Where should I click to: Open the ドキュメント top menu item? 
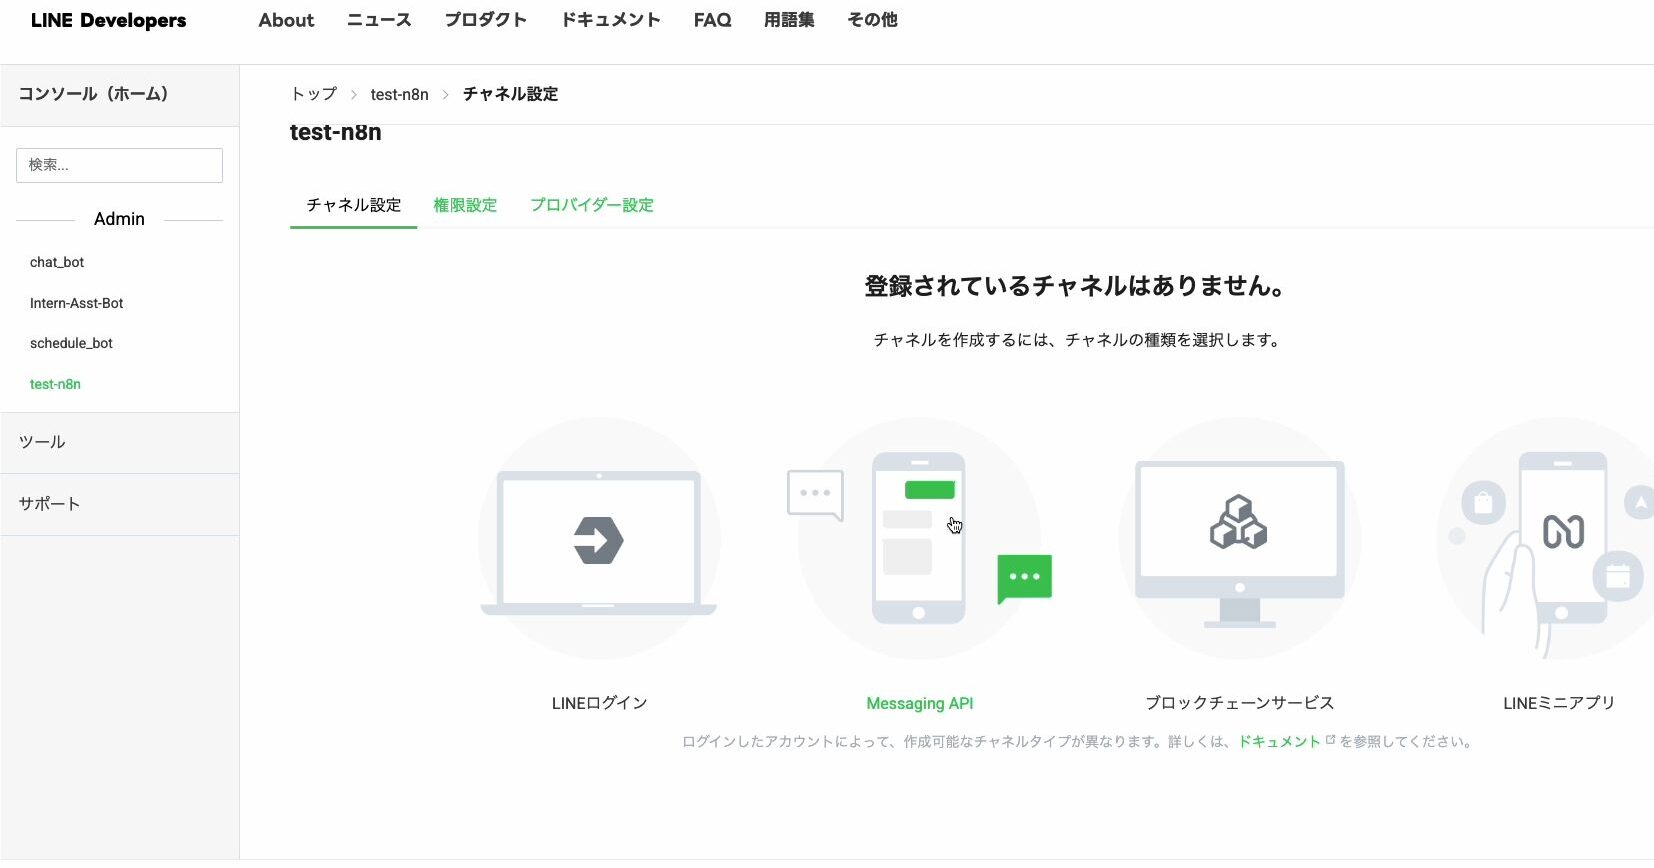[x=610, y=20]
